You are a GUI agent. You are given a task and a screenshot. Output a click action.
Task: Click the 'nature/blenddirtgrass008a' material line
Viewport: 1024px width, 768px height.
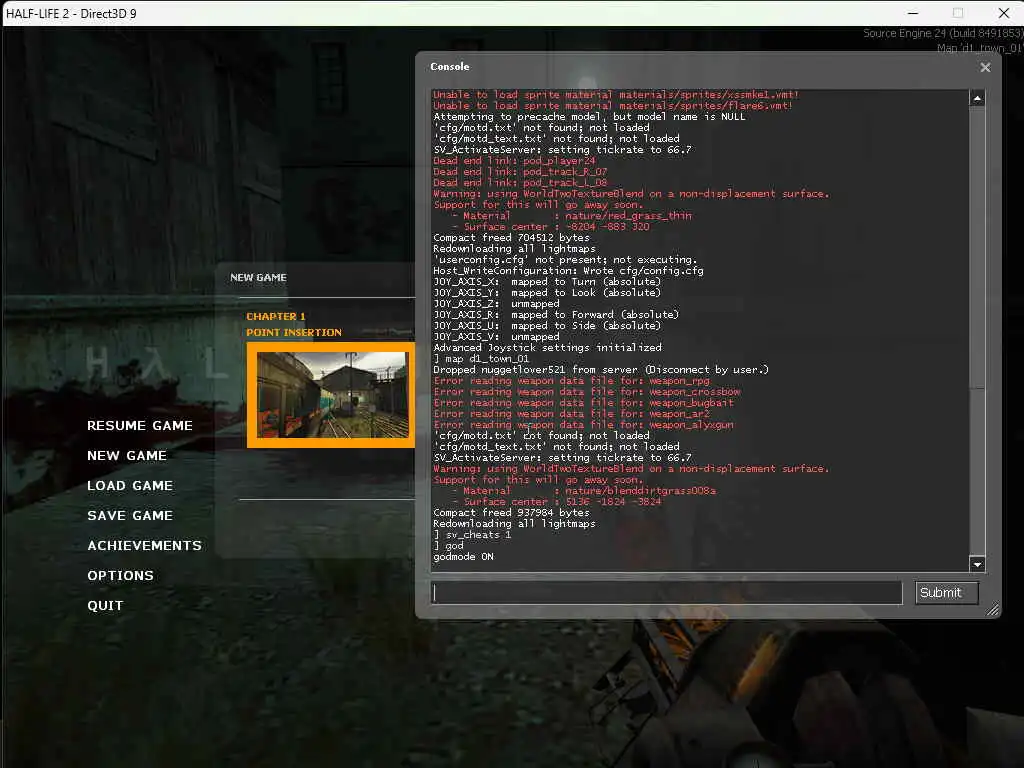(x=584, y=490)
